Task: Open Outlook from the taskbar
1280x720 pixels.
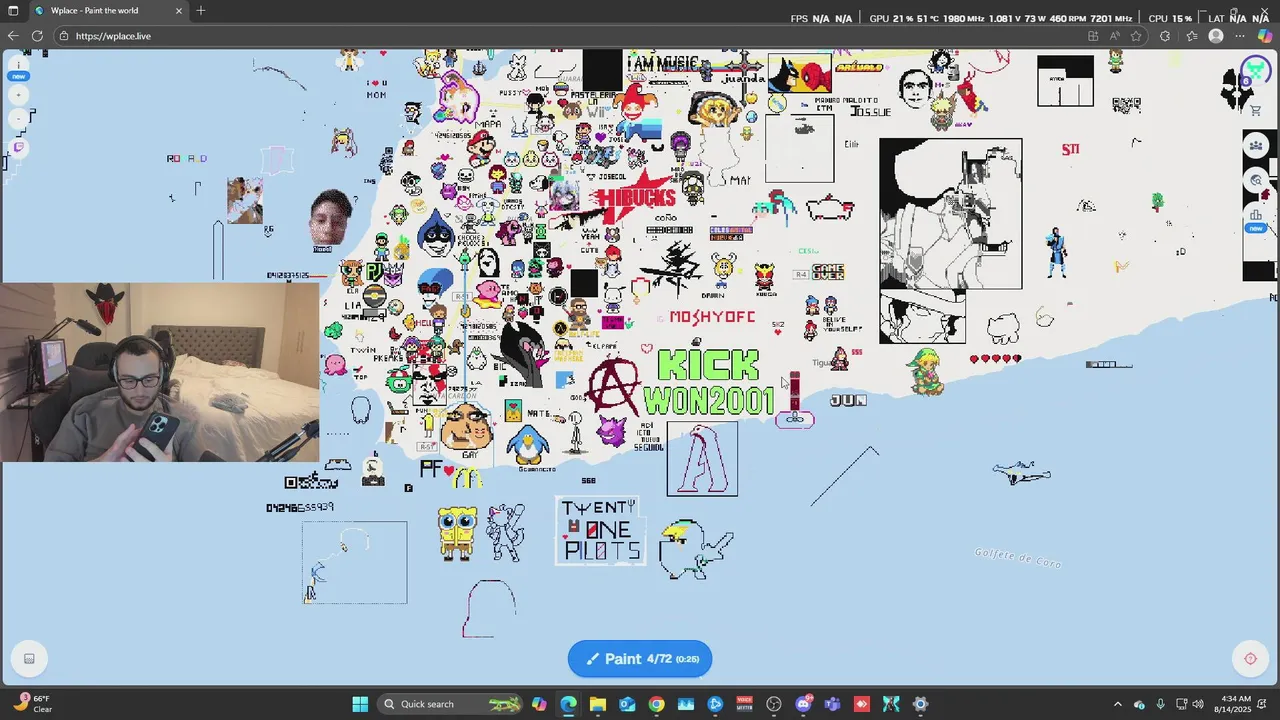Action: 627,704
